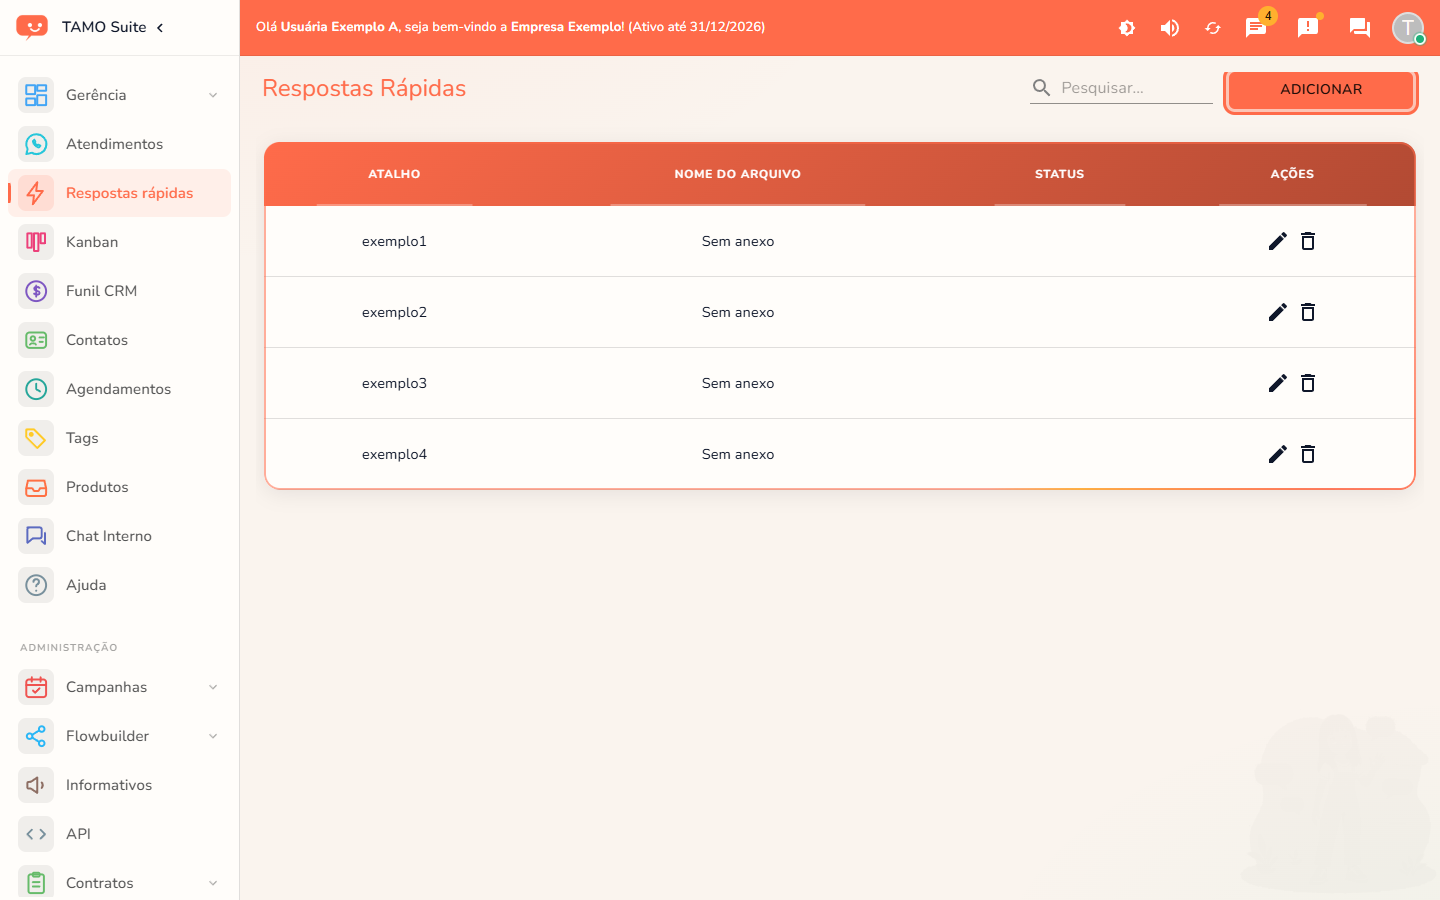Expand the Gerência menu
The width and height of the screenshot is (1440, 900).
click(120, 95)
